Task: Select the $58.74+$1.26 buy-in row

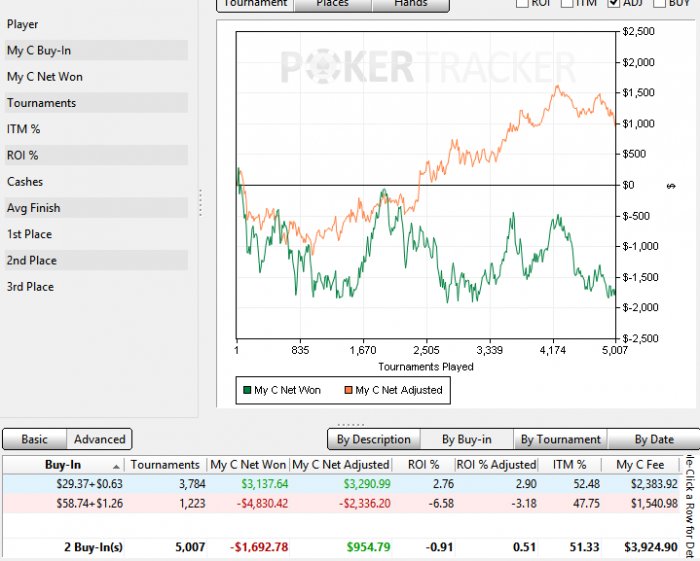Action: (x=341, y=503)
